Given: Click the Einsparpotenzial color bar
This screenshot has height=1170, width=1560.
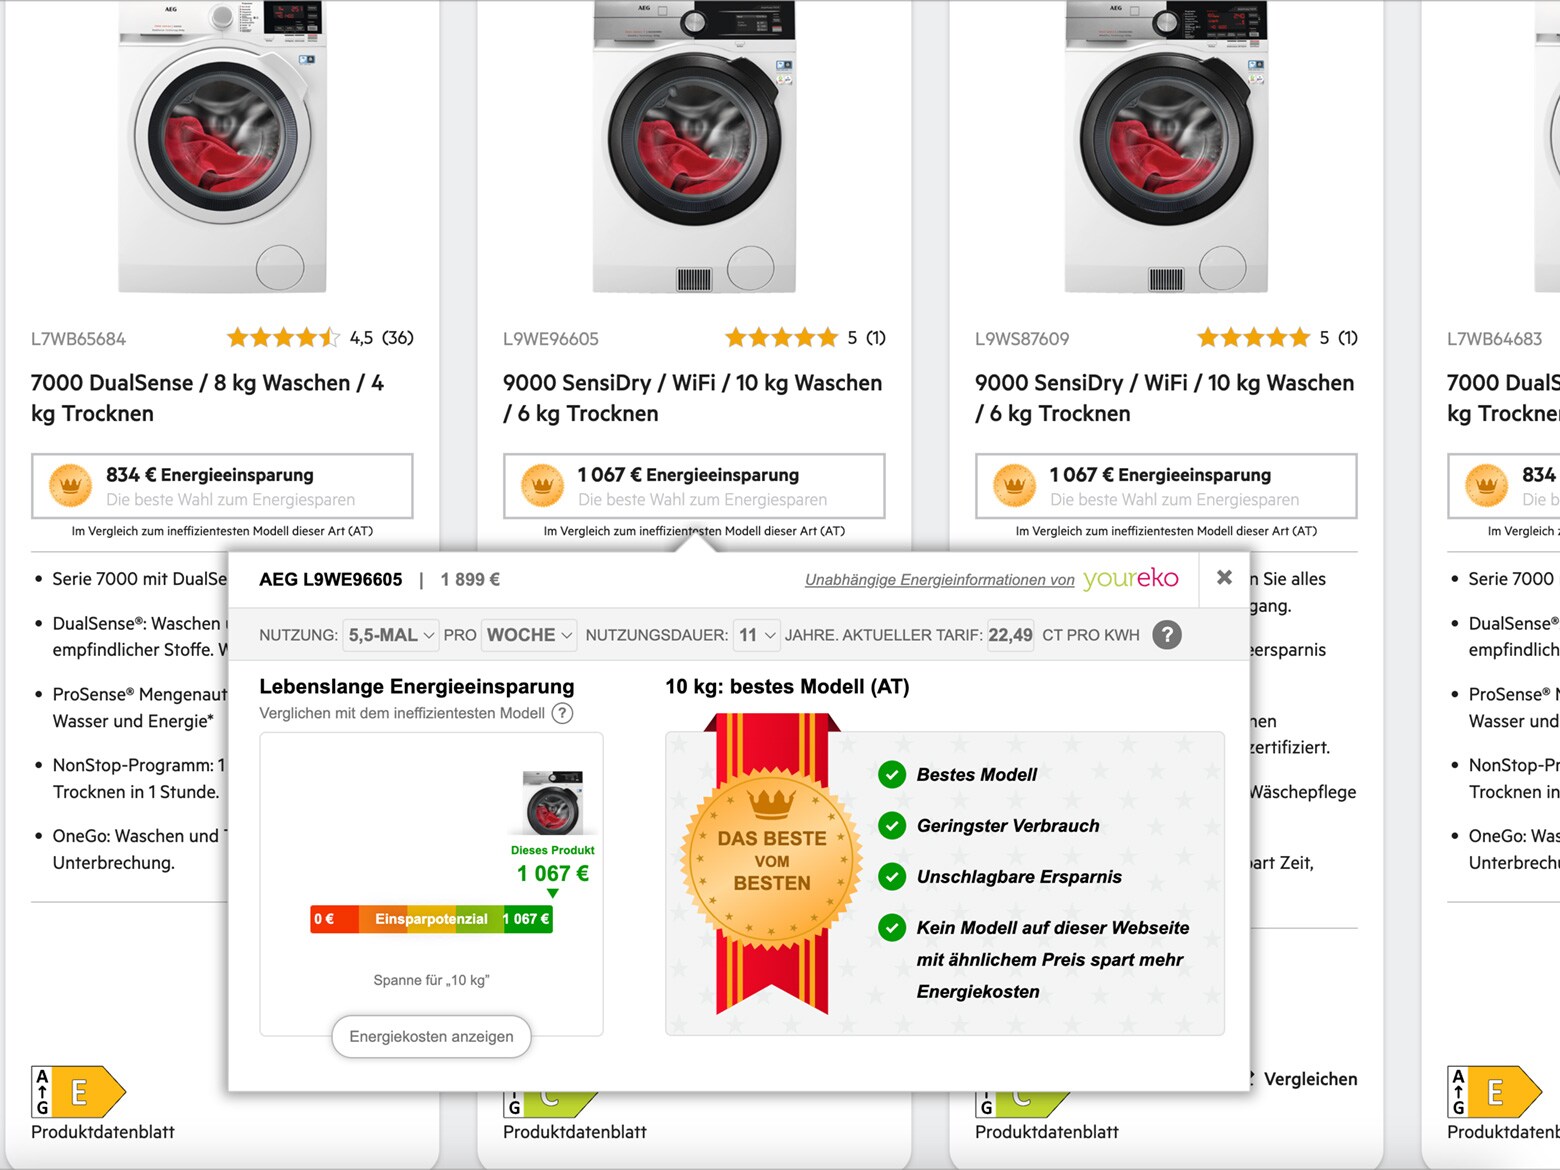Looking at the screenshot, I should point(431,919).
